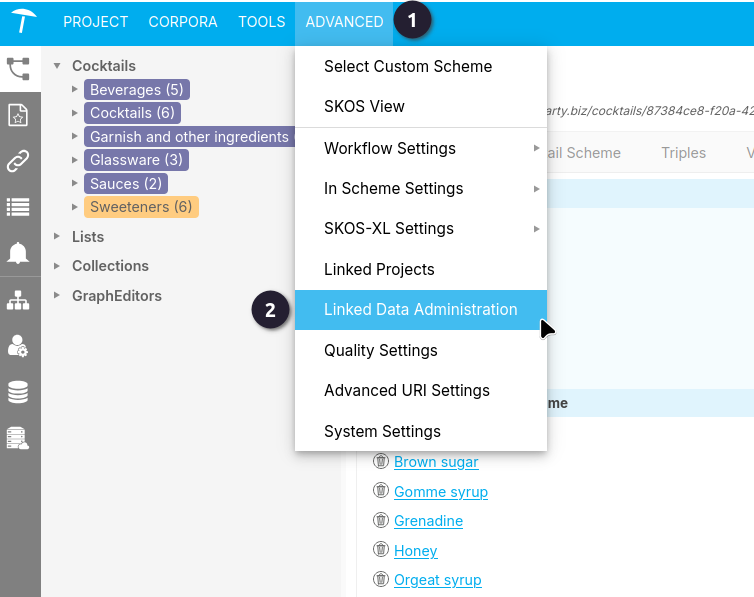Viewport: 754px width, 597px height.
Task: Select the Sweeteners (6) concept
Action: click(x=141, y=207)
